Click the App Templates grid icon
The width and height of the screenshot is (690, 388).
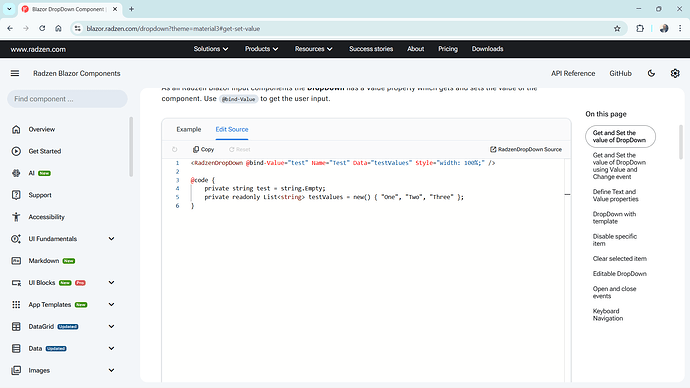tap(16, 304)
